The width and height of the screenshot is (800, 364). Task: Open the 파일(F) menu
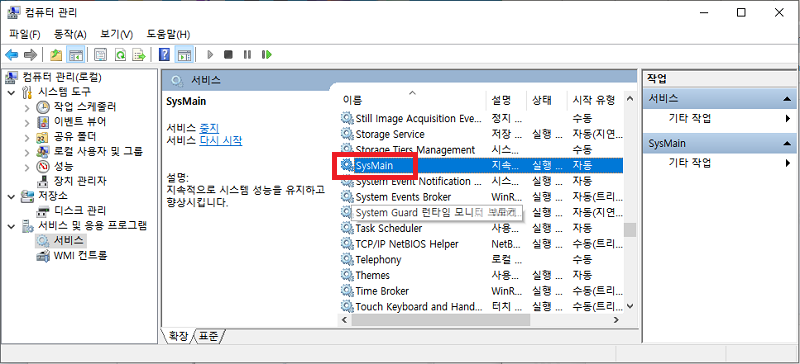click(x=25, y=34)
